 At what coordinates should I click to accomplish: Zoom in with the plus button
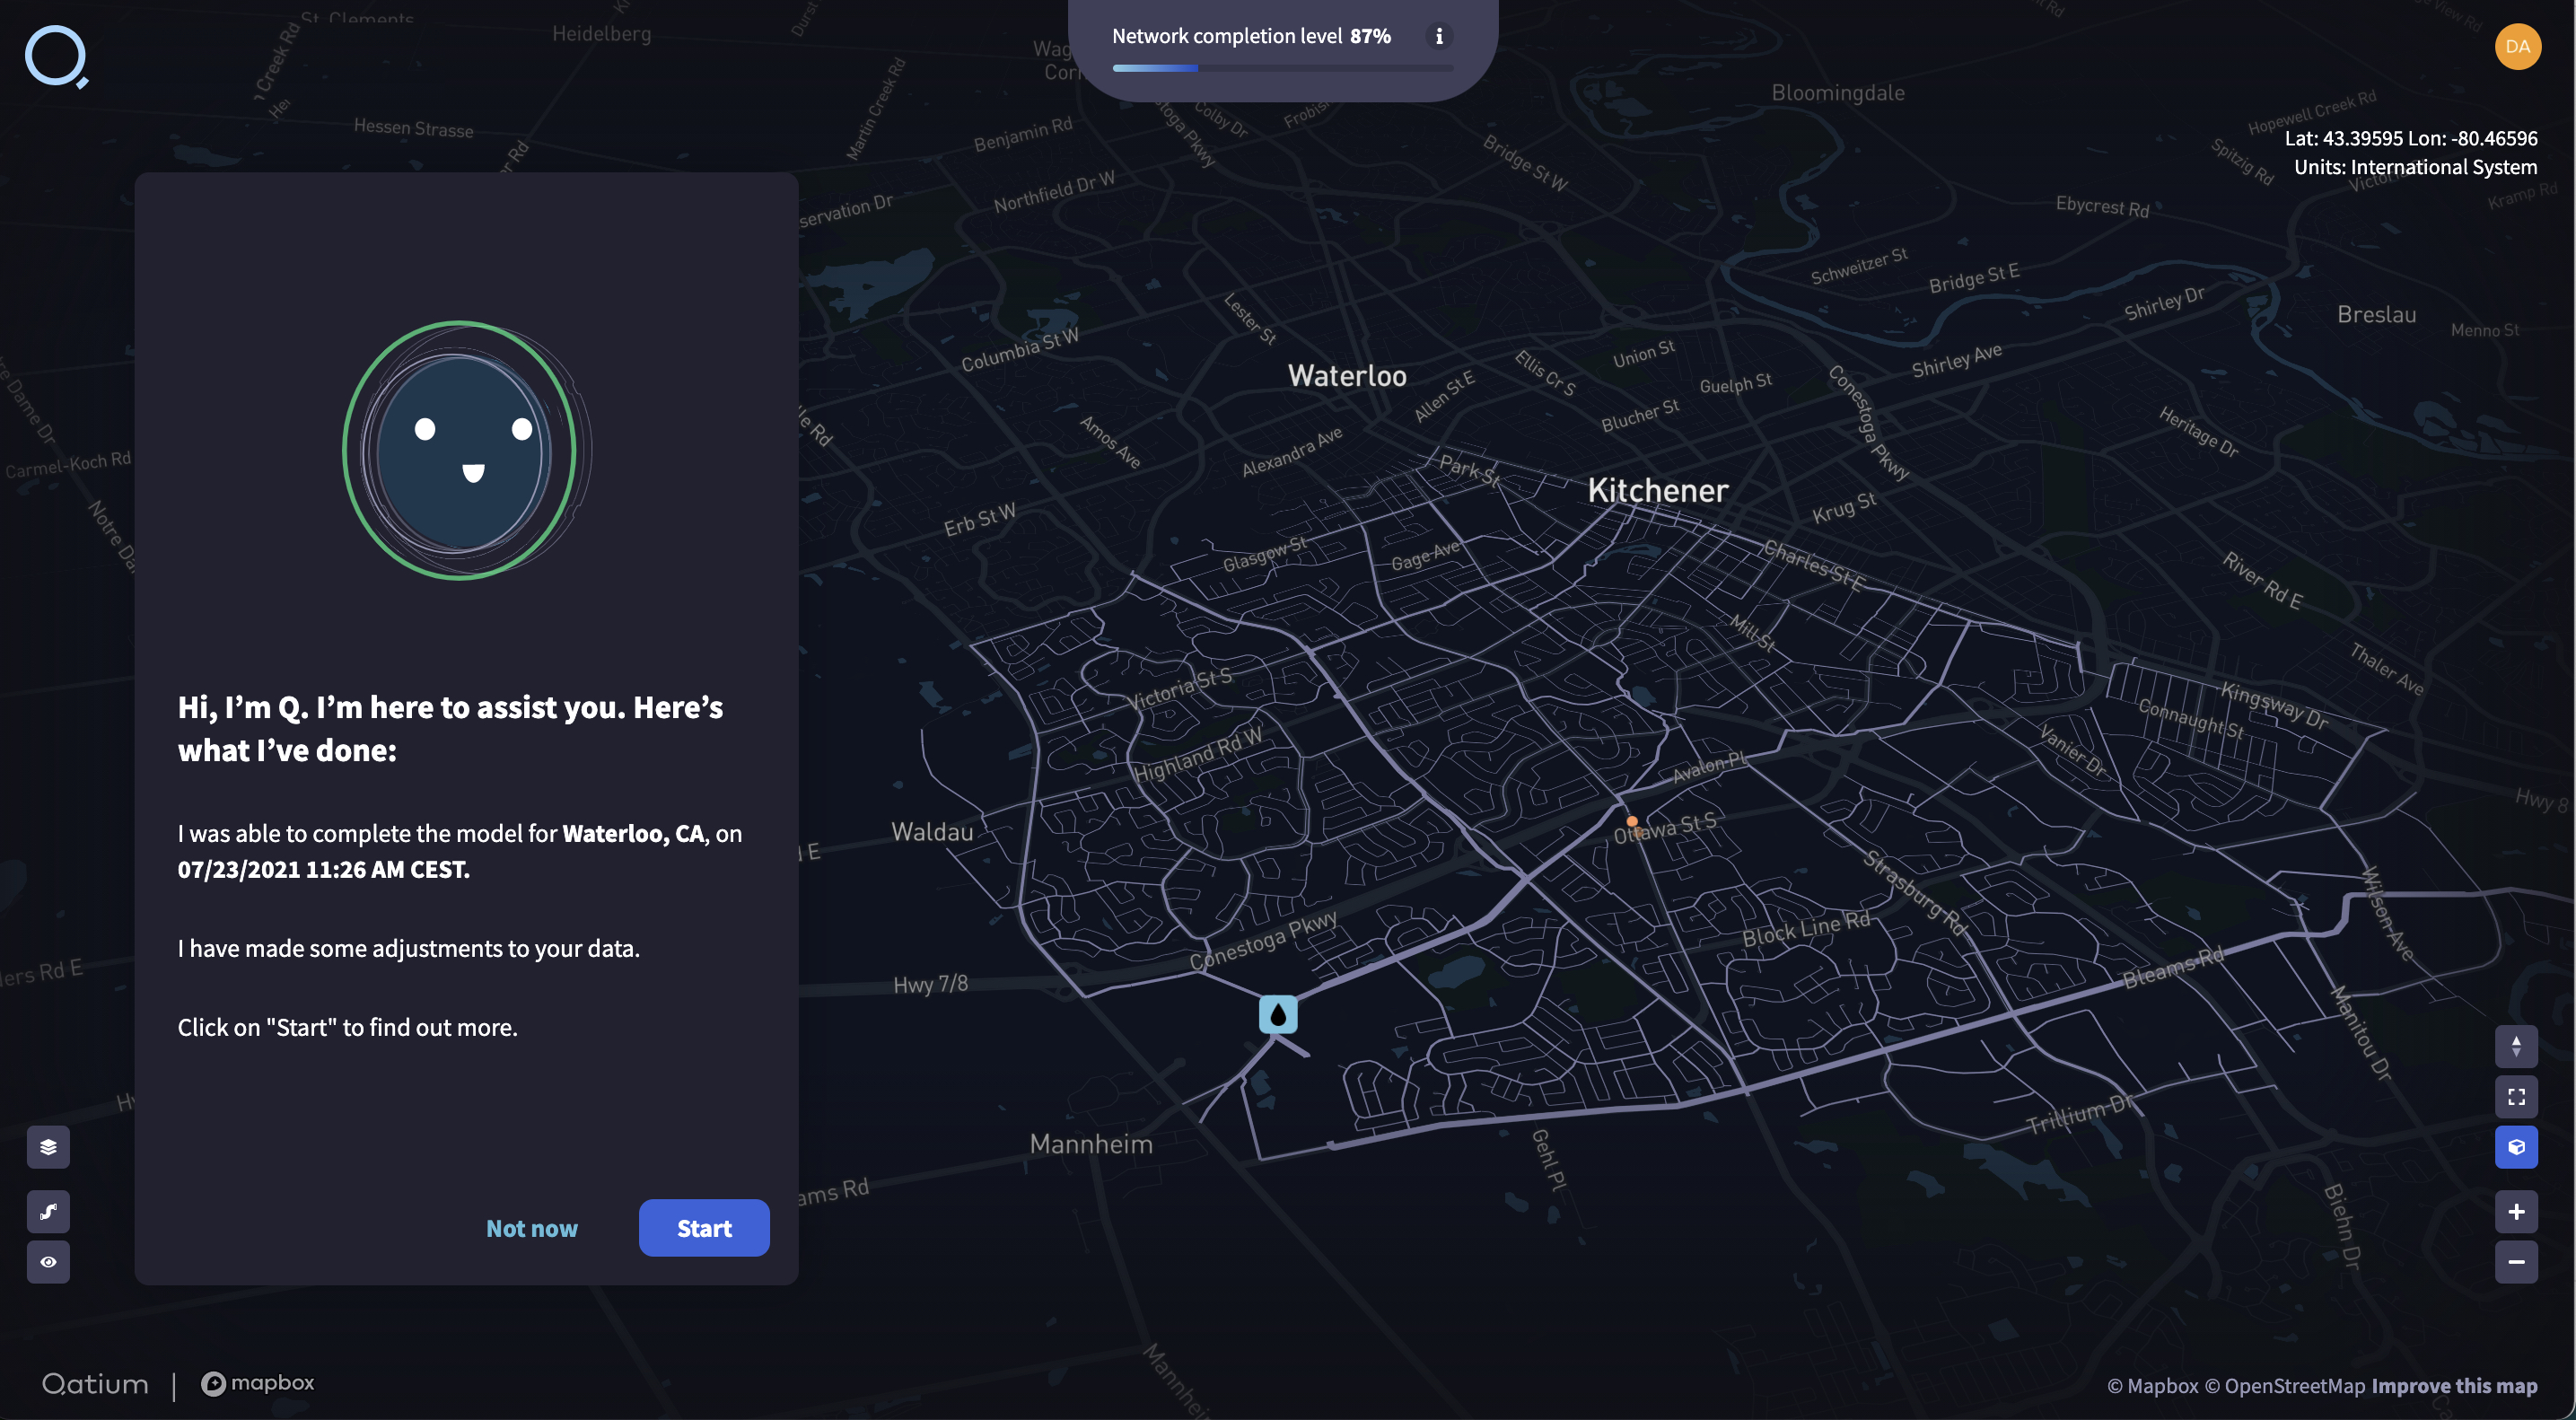(2516, 1212)
